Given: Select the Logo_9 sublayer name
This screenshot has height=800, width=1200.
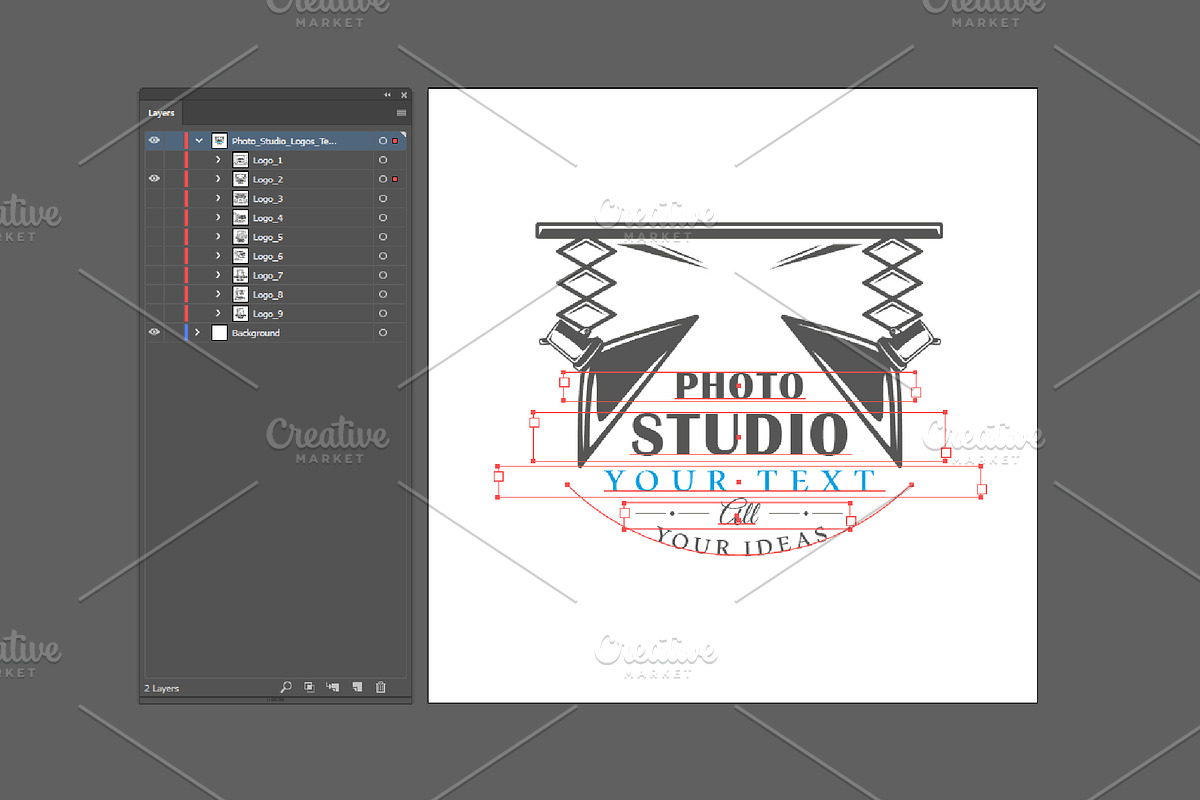Looking at the screenshot, I should (267, 314).
